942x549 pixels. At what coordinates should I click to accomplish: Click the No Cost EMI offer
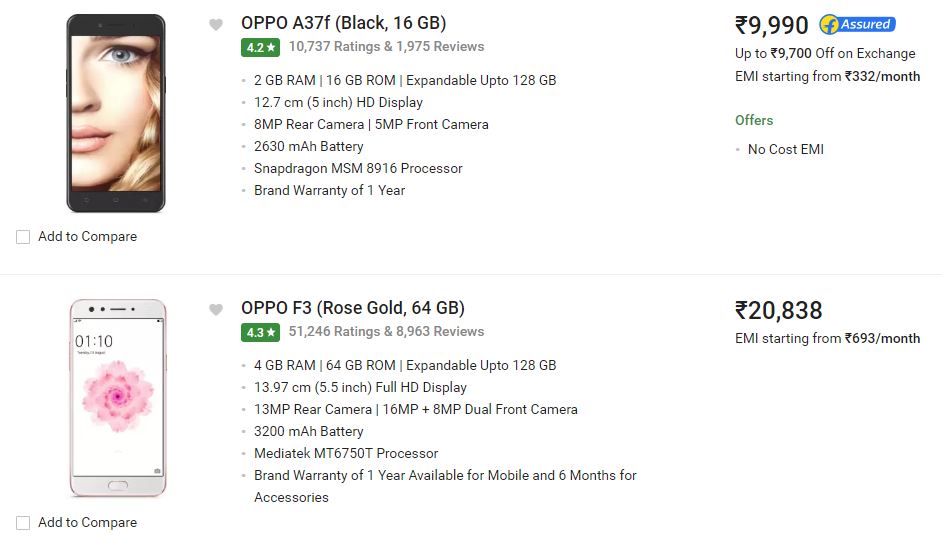tap(785, 149)
